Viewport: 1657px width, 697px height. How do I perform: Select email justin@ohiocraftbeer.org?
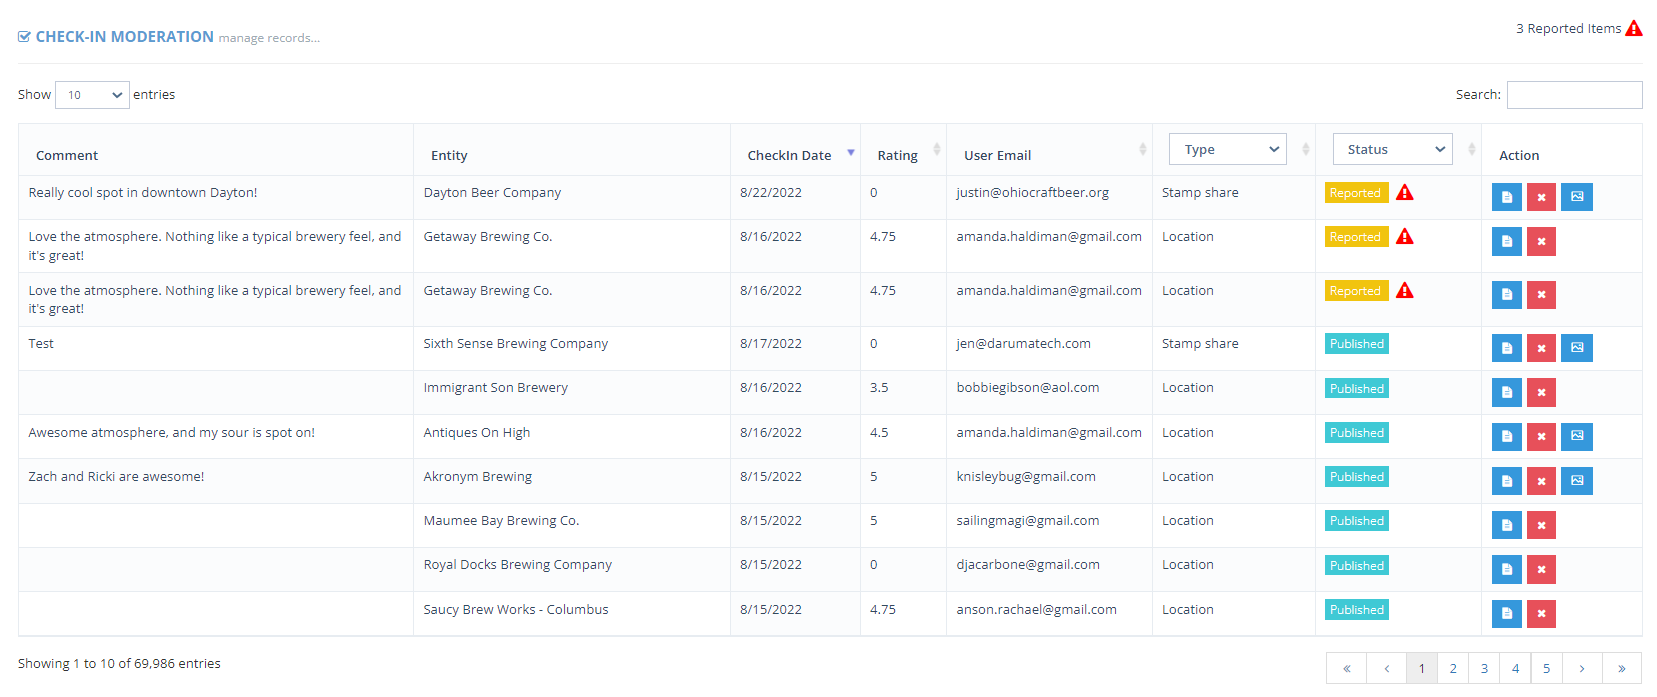1032,192
